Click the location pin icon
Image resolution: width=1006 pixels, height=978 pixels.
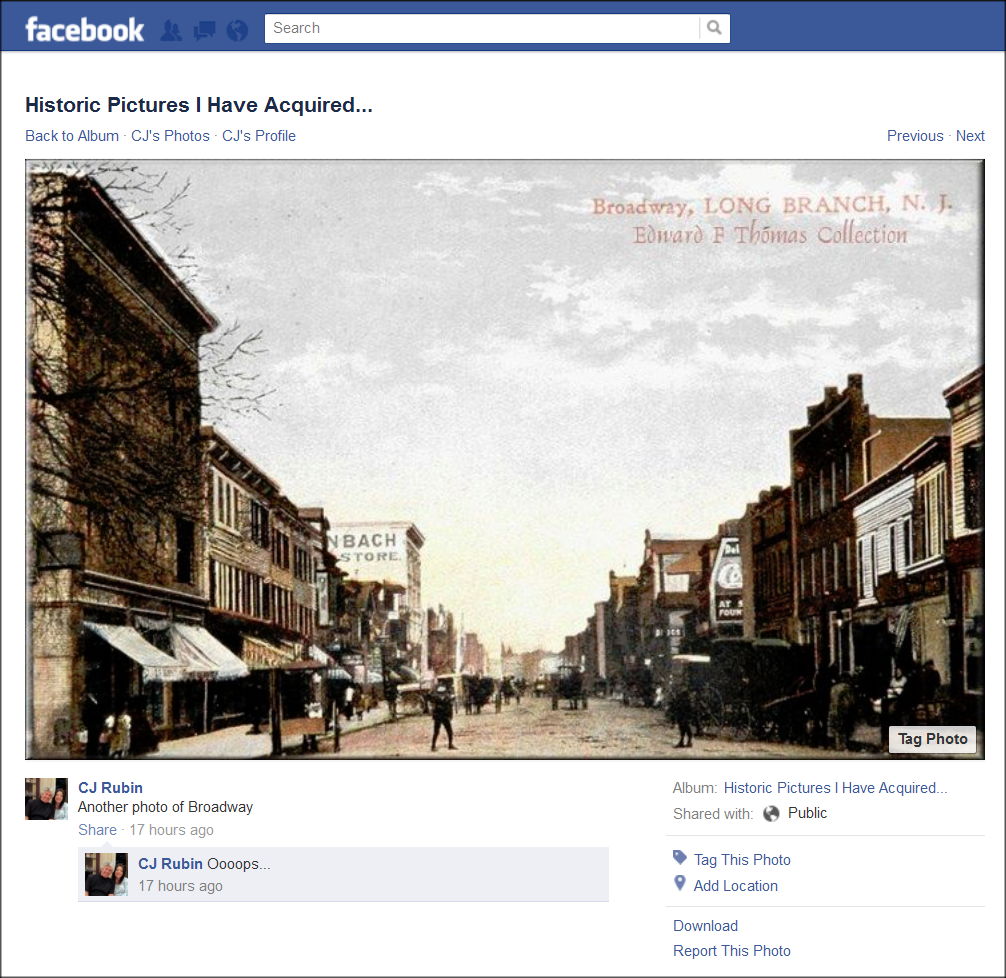(x=680, y=884)
